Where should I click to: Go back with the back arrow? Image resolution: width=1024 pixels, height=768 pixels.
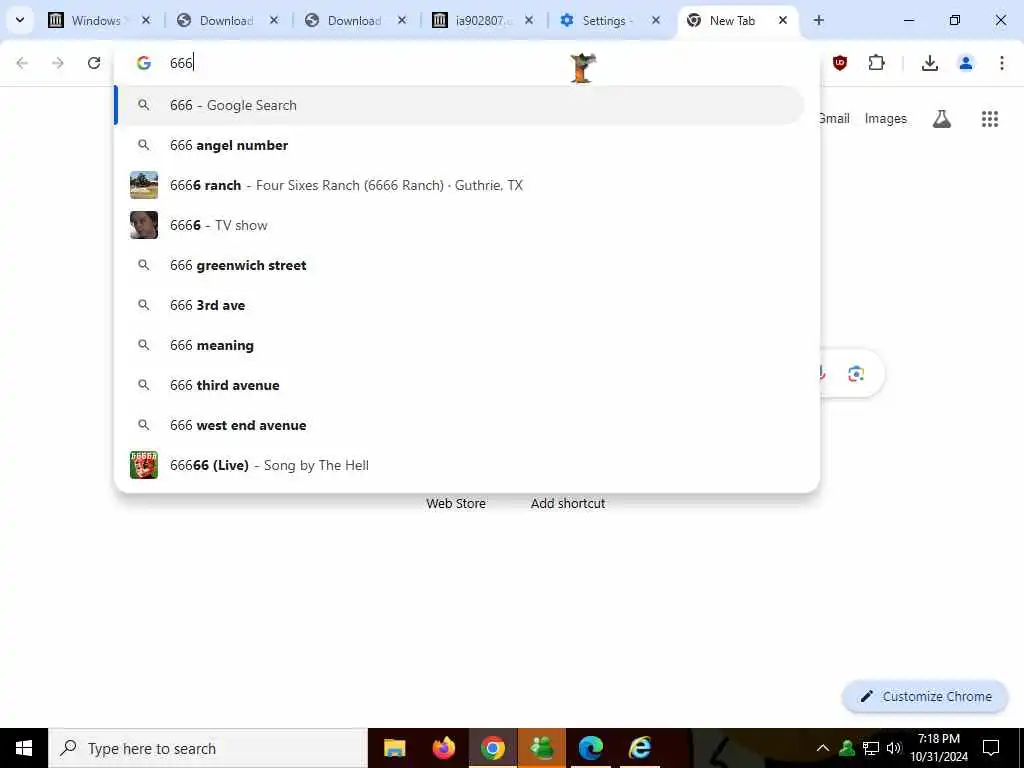(22, 63)
